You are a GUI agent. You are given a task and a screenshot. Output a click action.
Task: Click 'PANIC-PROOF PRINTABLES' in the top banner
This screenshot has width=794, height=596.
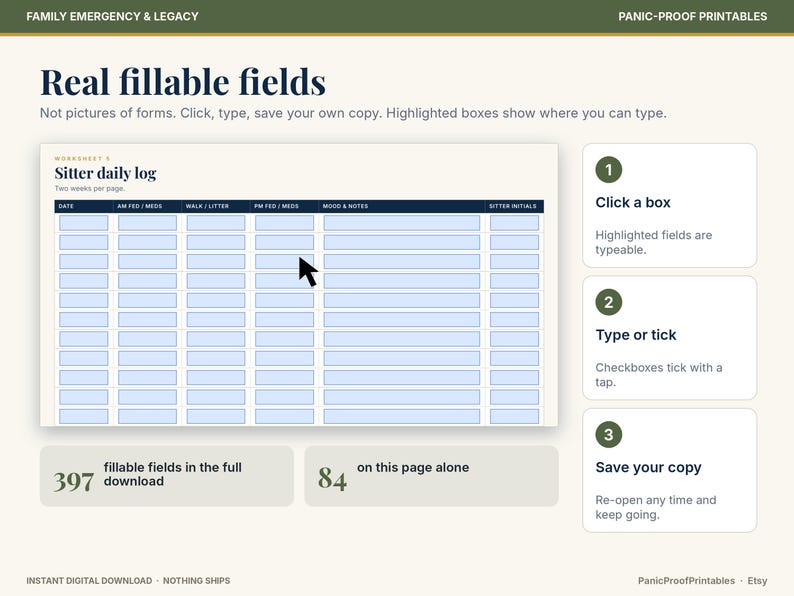[x=692, y=17]
